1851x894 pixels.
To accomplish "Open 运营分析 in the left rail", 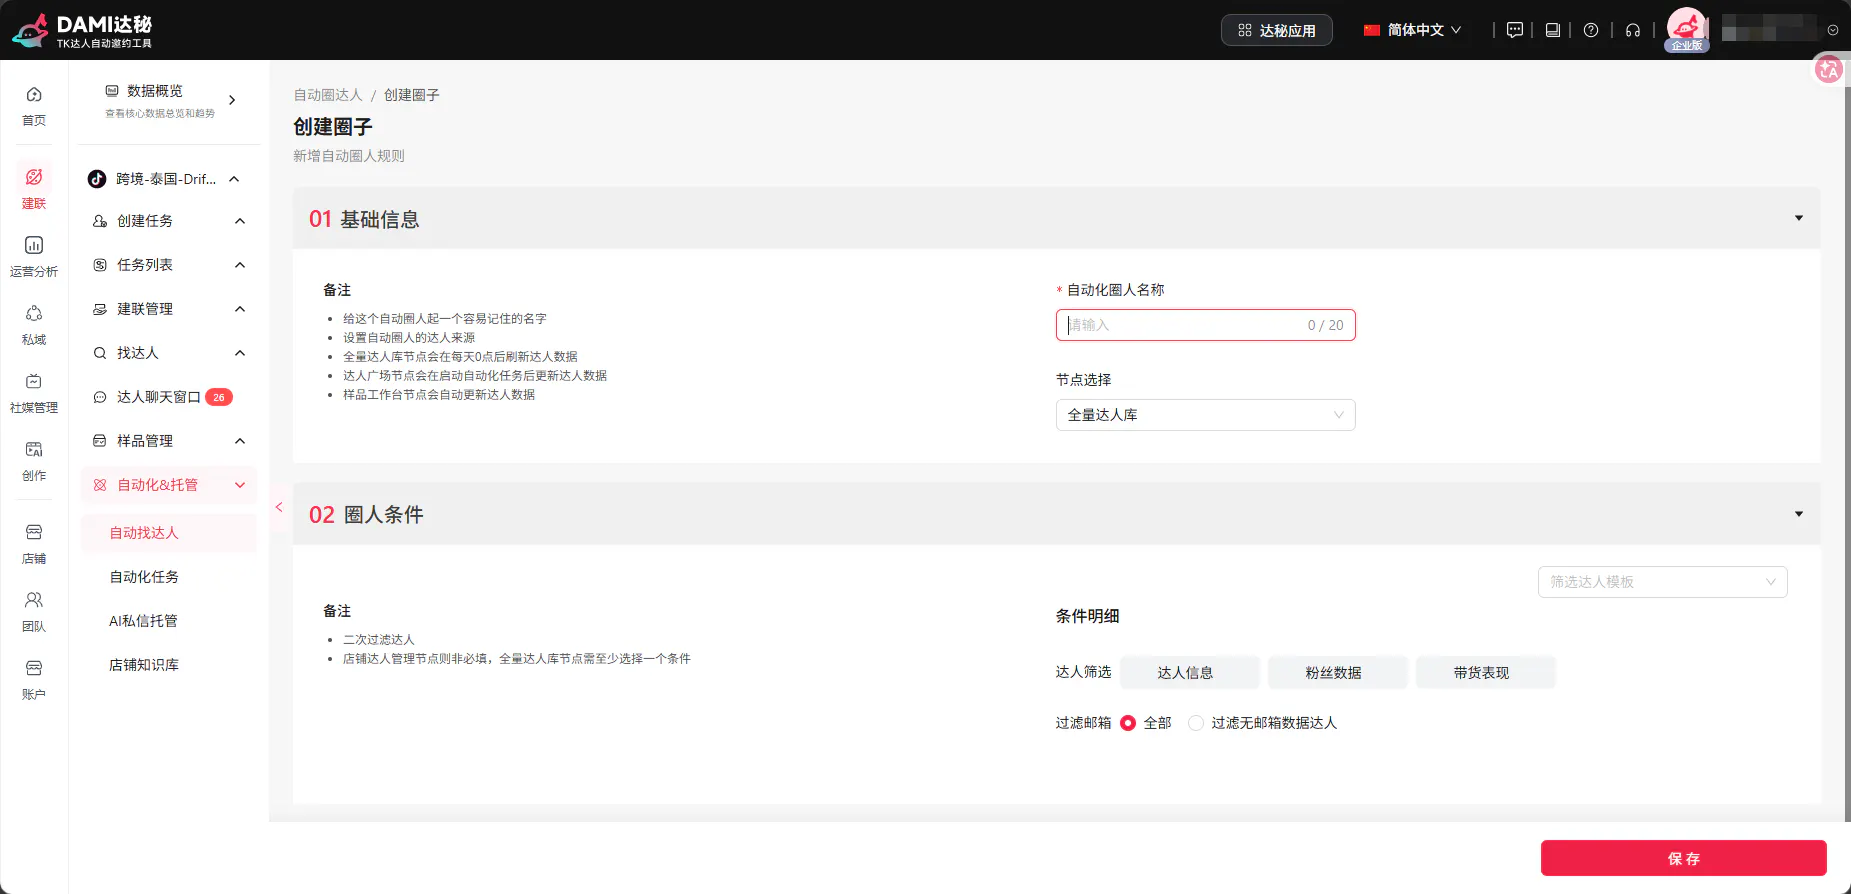I will pos(34,257).
